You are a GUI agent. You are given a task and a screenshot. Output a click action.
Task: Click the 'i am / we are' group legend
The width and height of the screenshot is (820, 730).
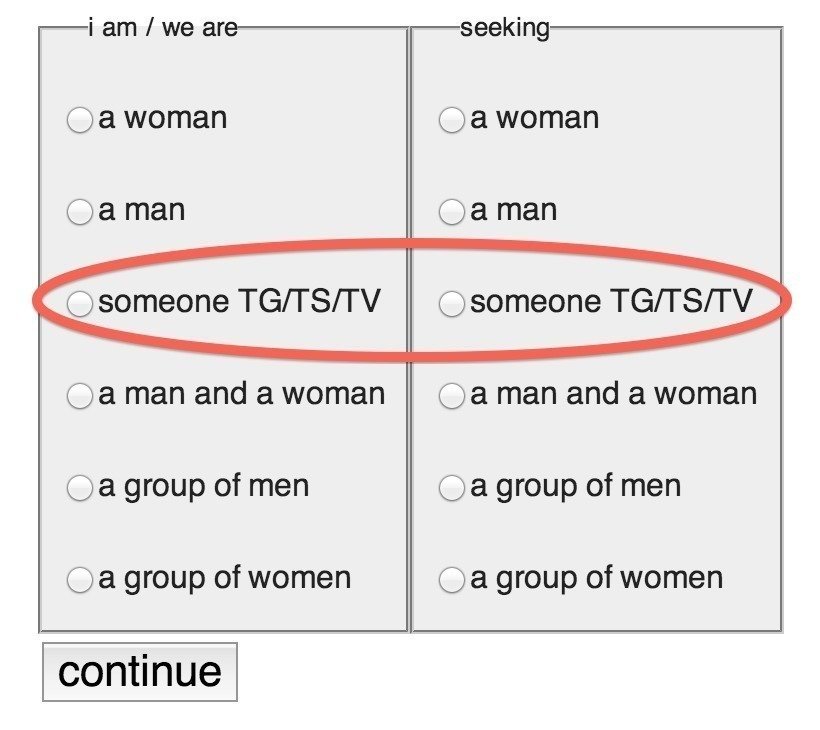[x=163, y=28]
